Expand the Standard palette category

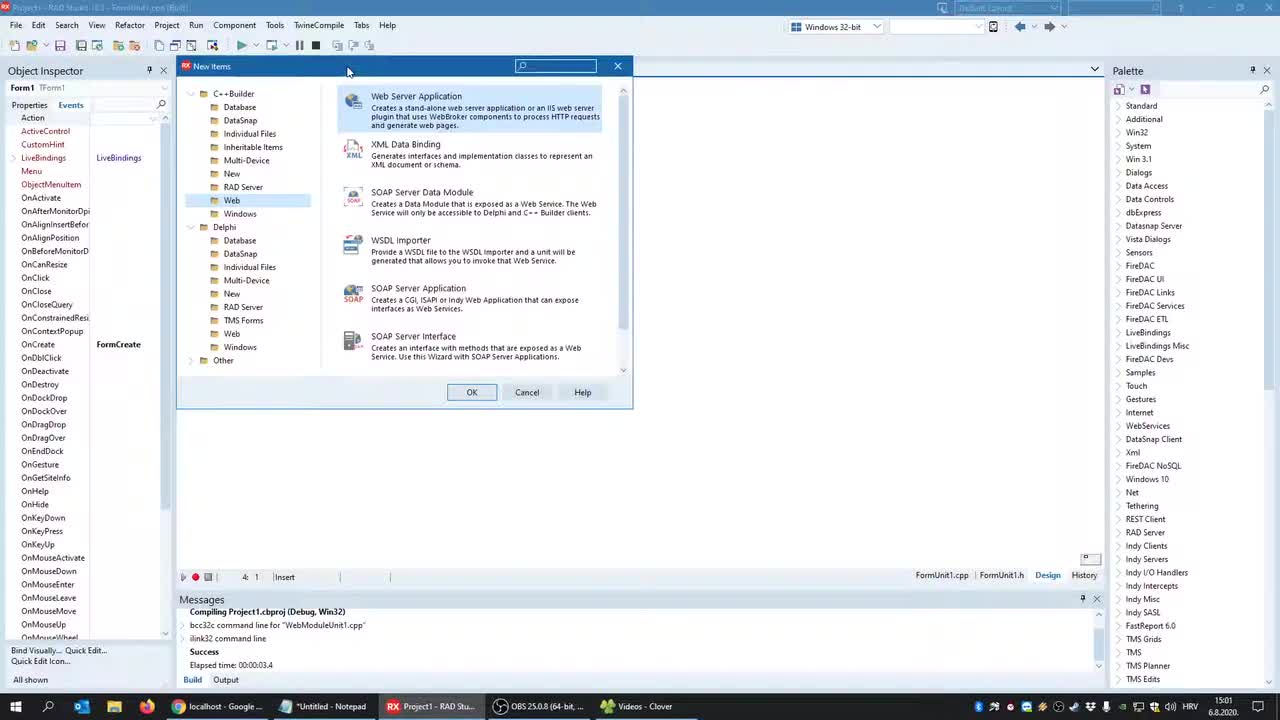(x=1119, y=106)
